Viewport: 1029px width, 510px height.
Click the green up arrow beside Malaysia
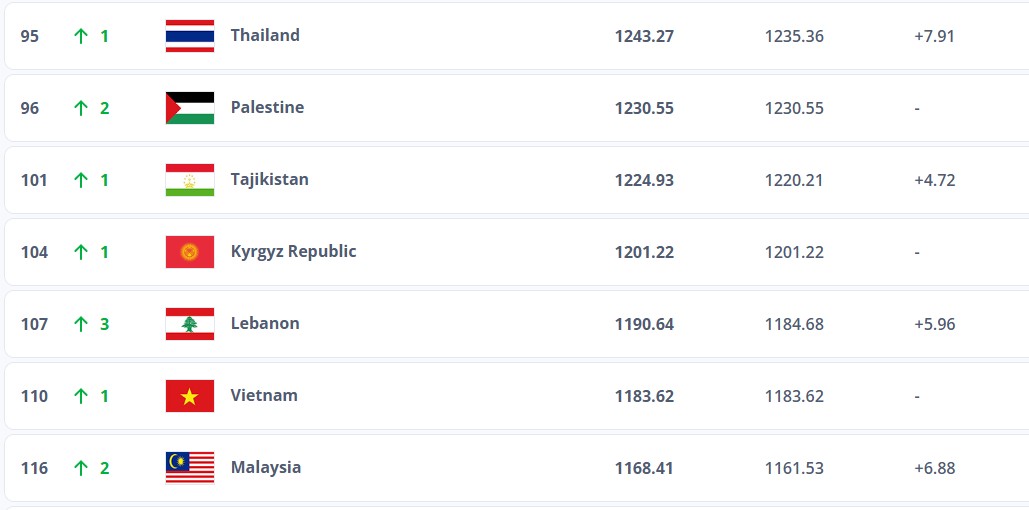point(81,468)
